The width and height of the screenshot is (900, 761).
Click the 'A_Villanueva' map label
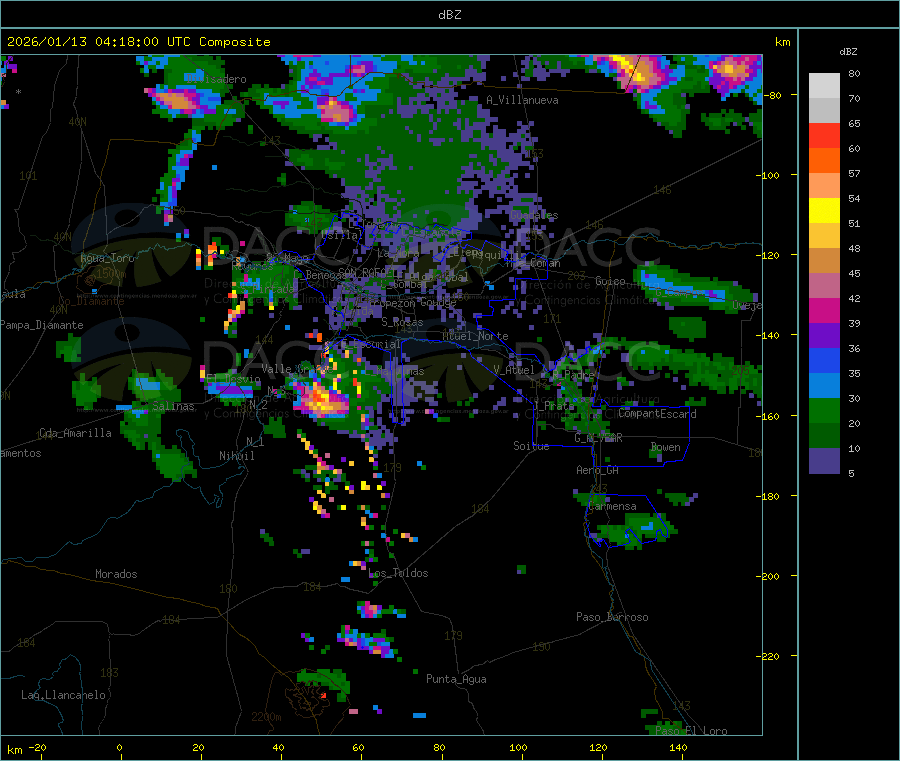pyautogui.click(x=522, y=100)
